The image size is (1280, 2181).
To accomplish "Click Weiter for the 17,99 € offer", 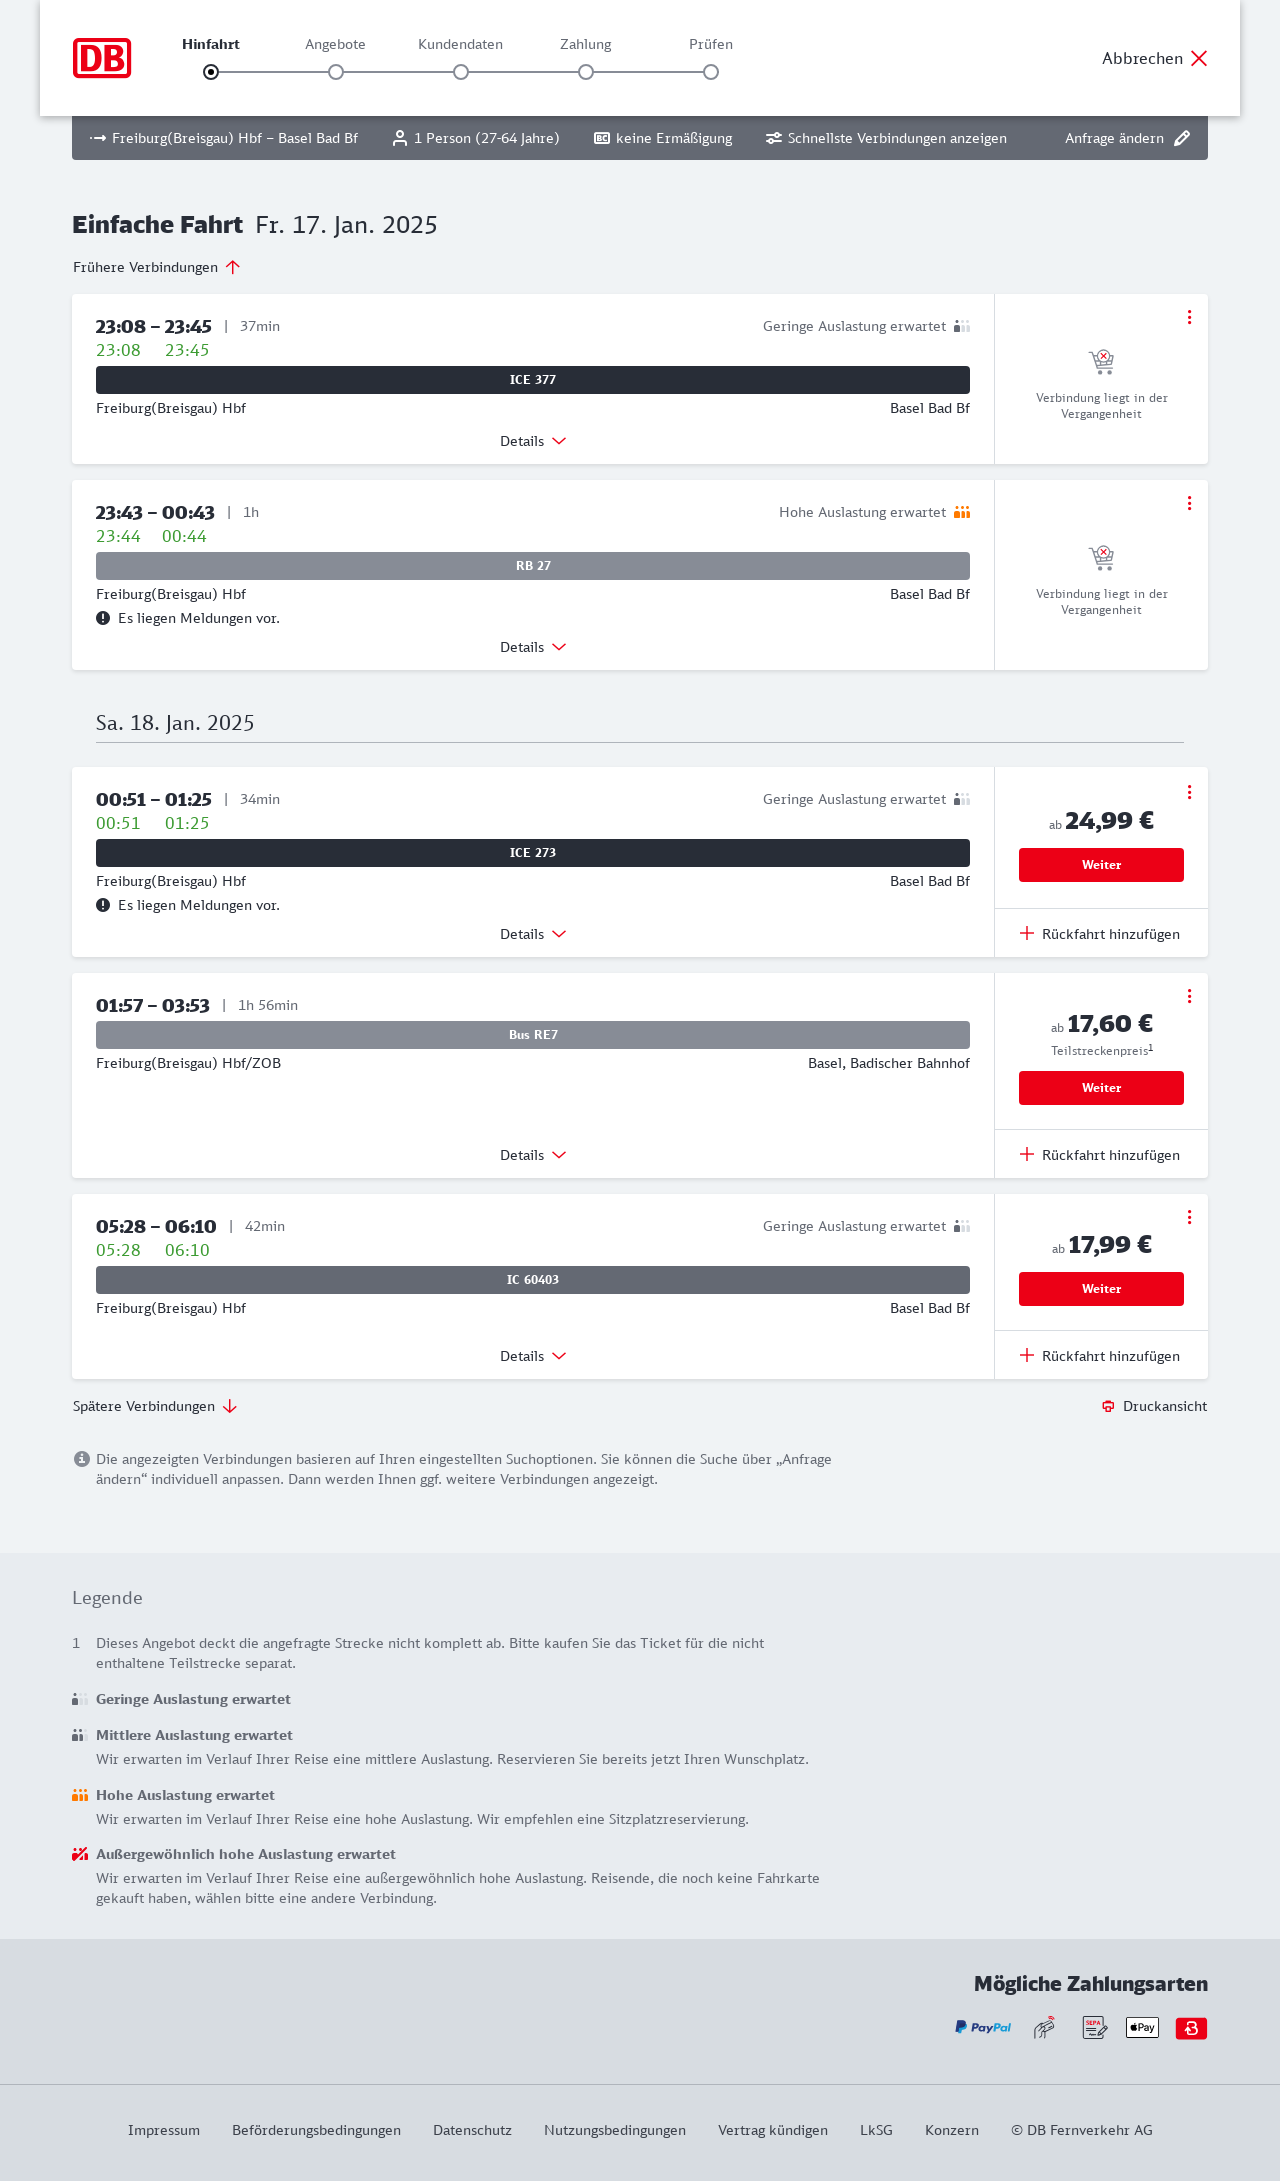I will 1101,1289.
